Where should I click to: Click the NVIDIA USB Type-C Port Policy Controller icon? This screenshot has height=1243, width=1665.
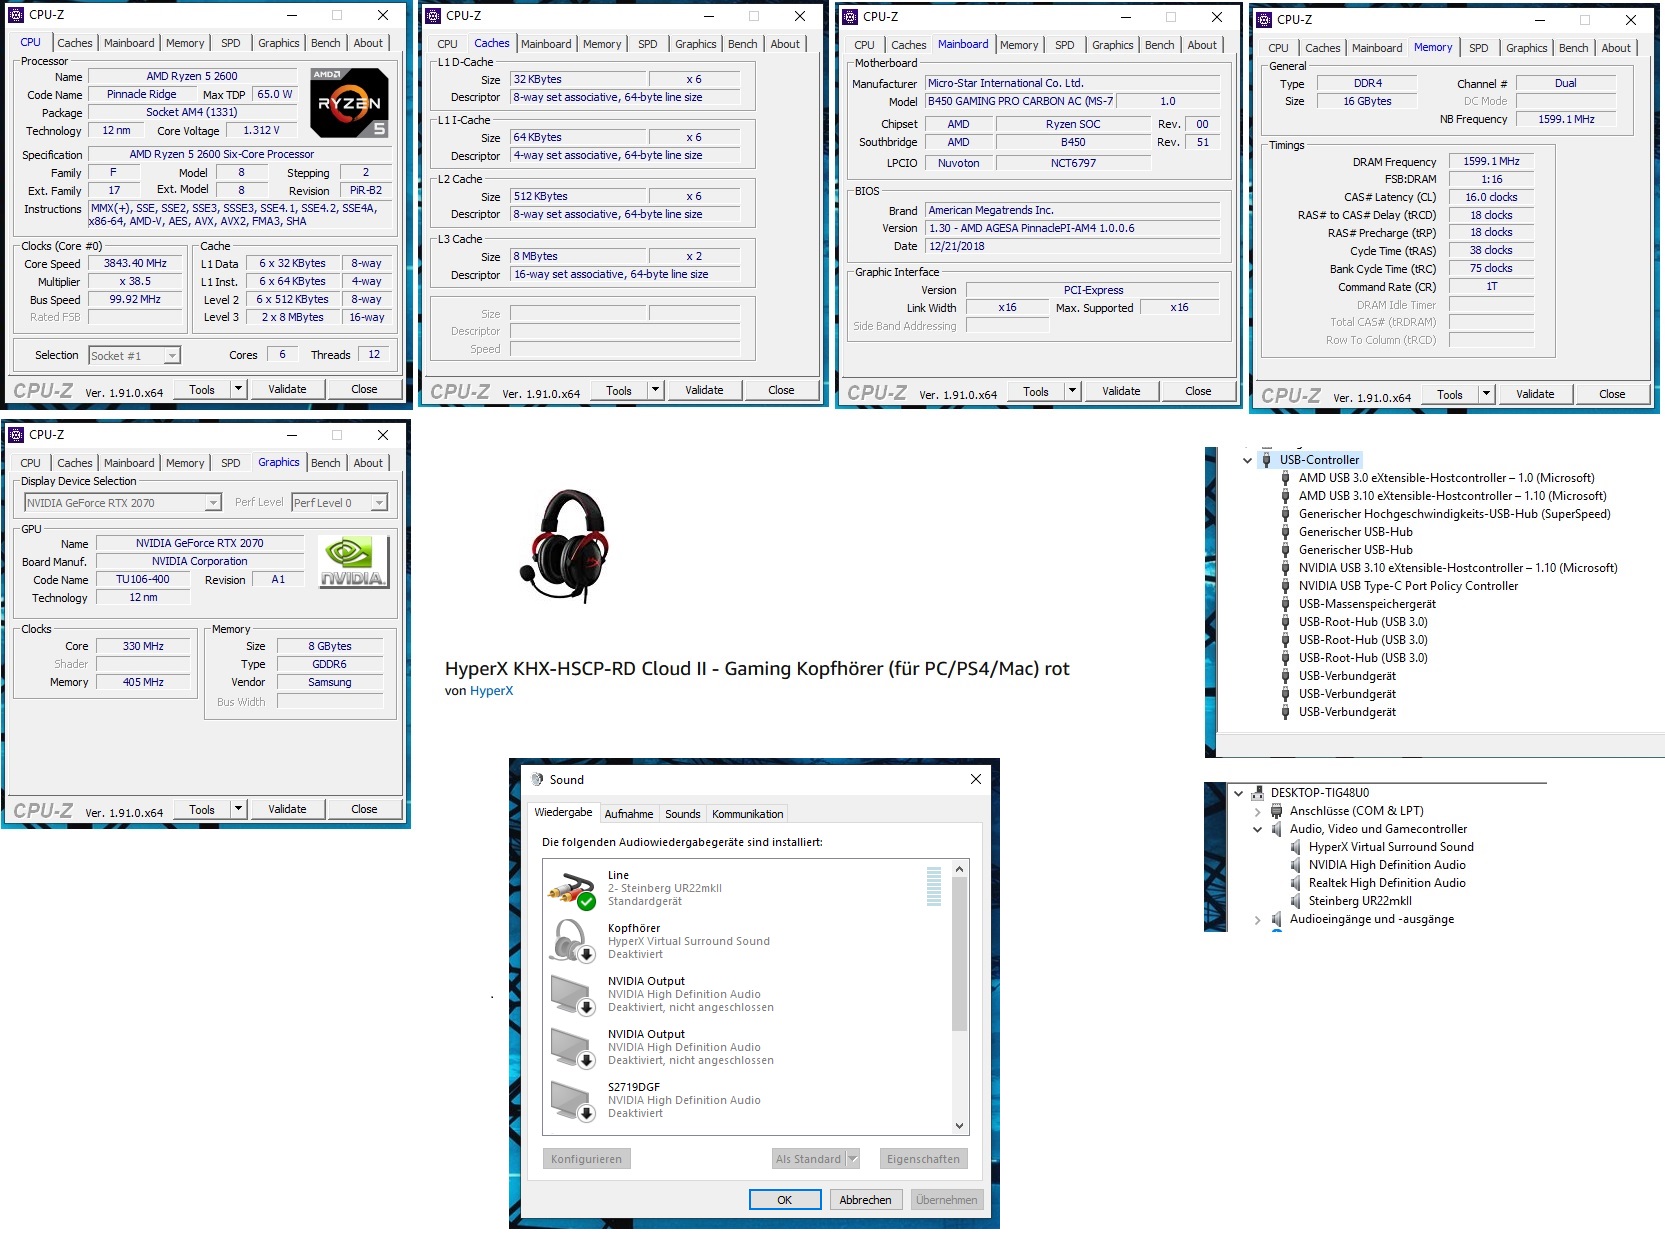coord(1285,586)
